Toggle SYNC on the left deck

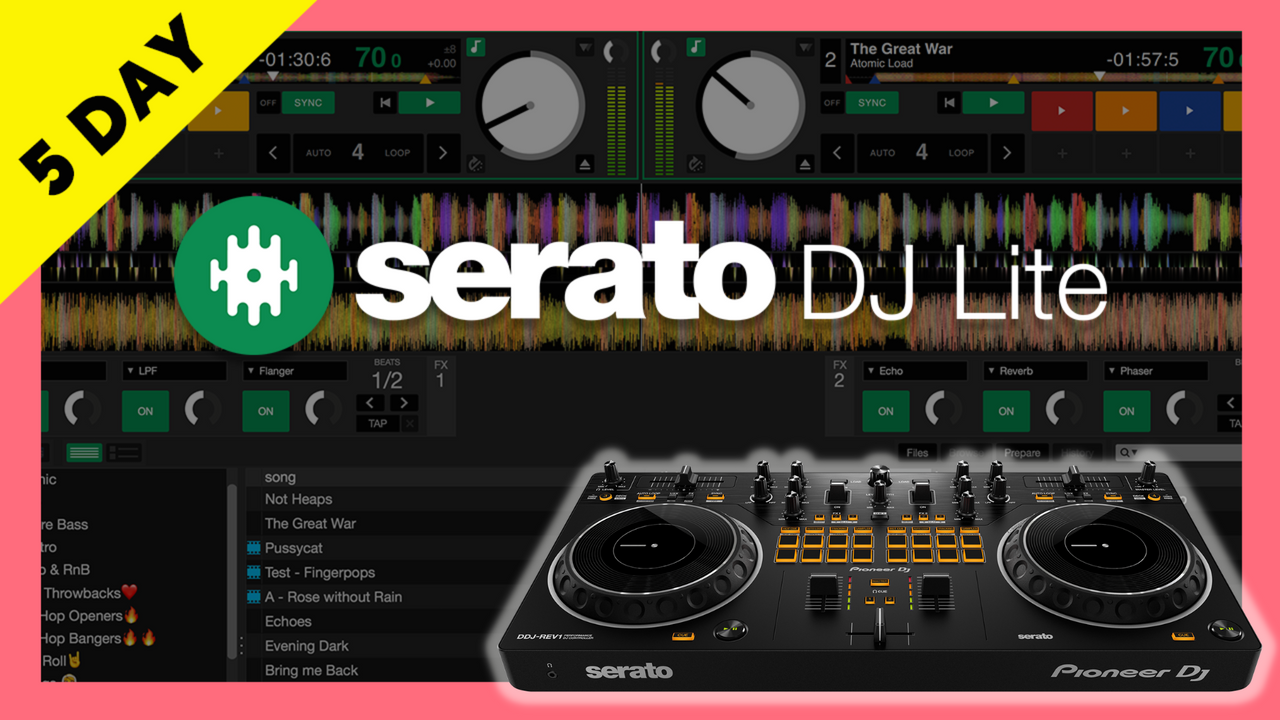tap(308, 102)
